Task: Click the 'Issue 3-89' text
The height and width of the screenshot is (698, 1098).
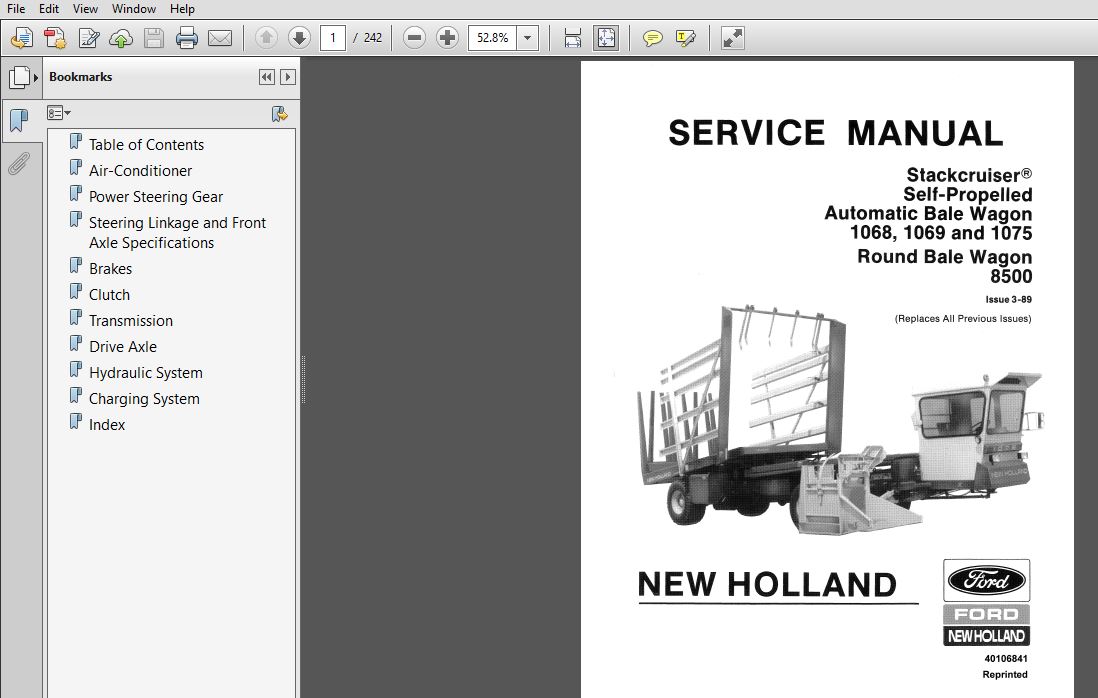Action: click(1008, 300)
